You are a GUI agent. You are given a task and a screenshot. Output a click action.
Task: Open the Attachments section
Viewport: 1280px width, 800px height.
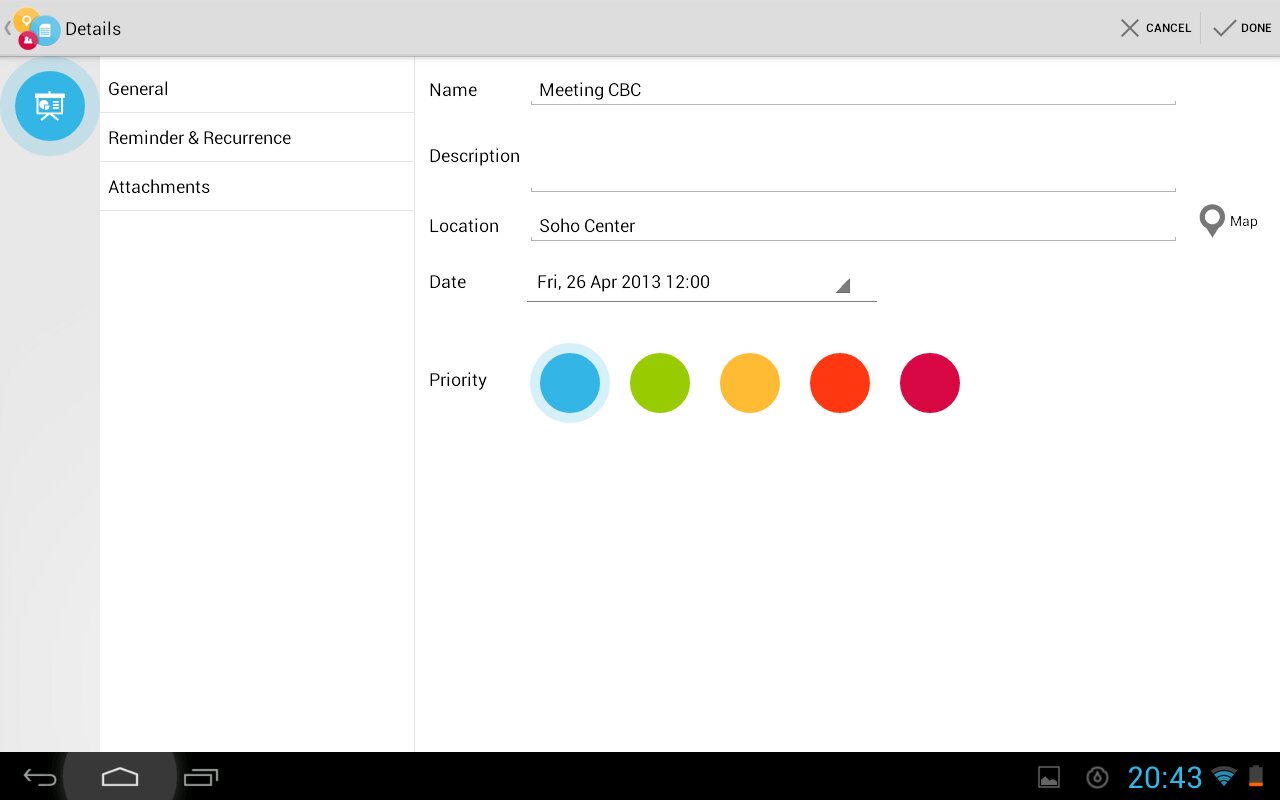click(257, 187)
